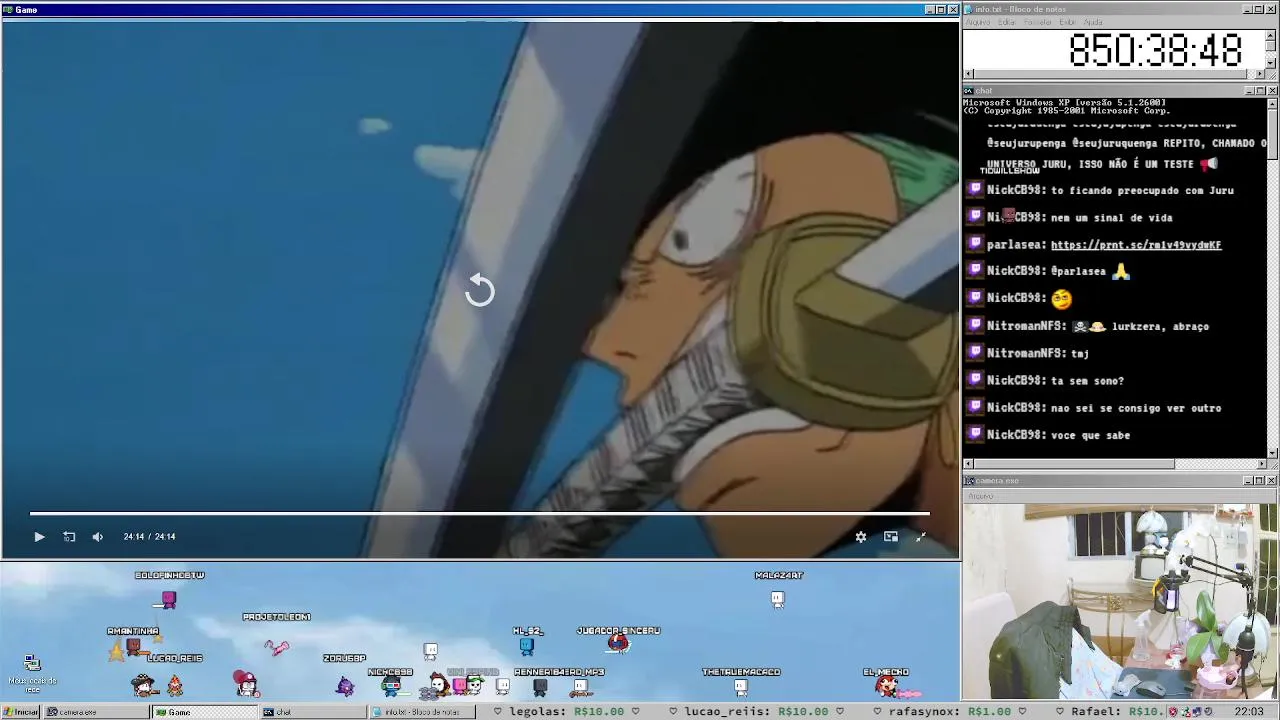Click "nao sei se consigo ver outro"

(1136, 408)
